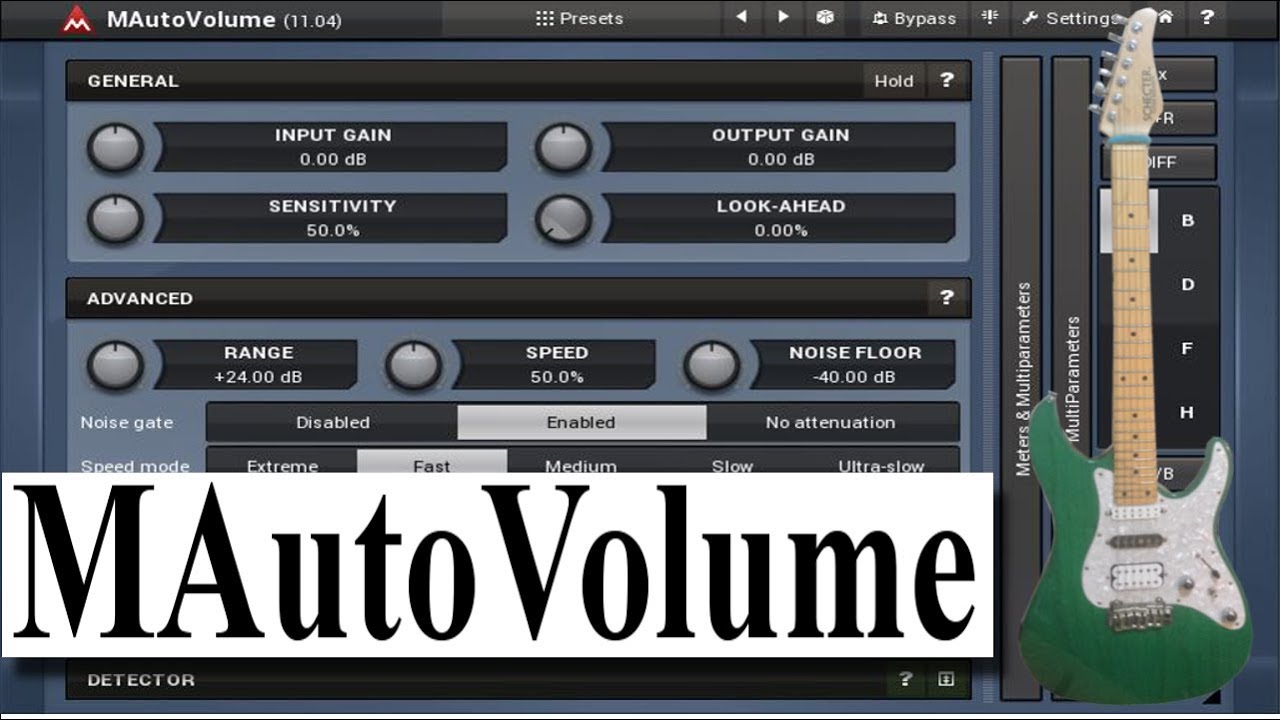Go to the next preset arrow
Image resolution: width=1280 pixels, height=720 pixels.
tap(783, 17)
